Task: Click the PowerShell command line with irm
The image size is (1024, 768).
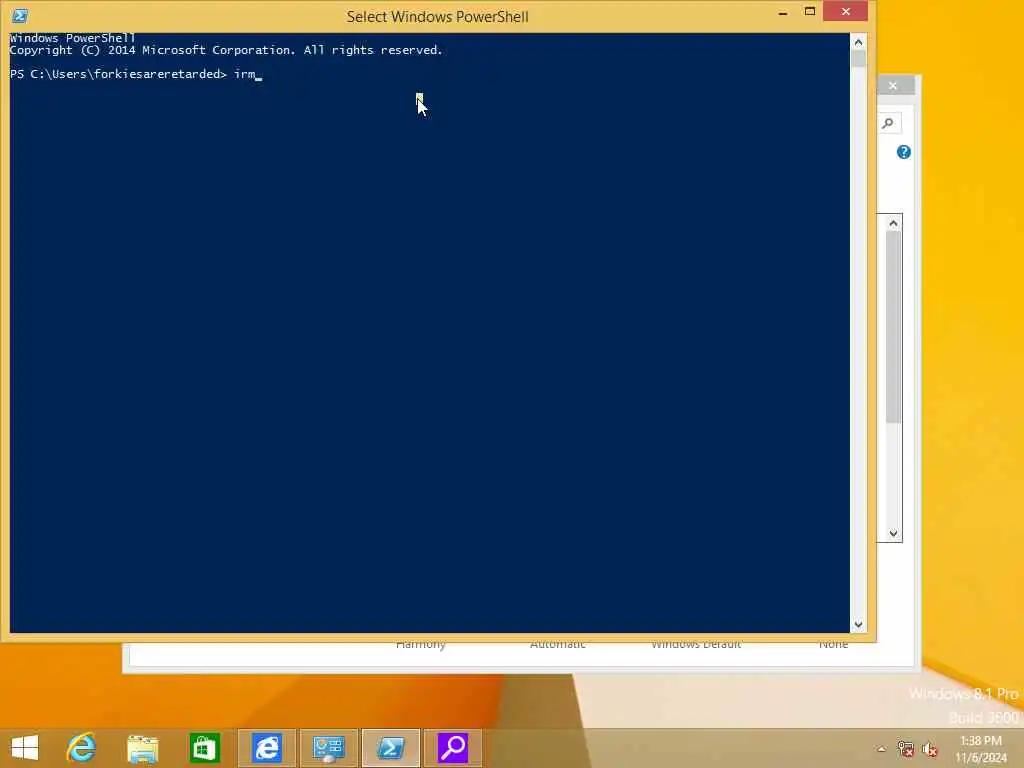Action: (x=136, y=74)
